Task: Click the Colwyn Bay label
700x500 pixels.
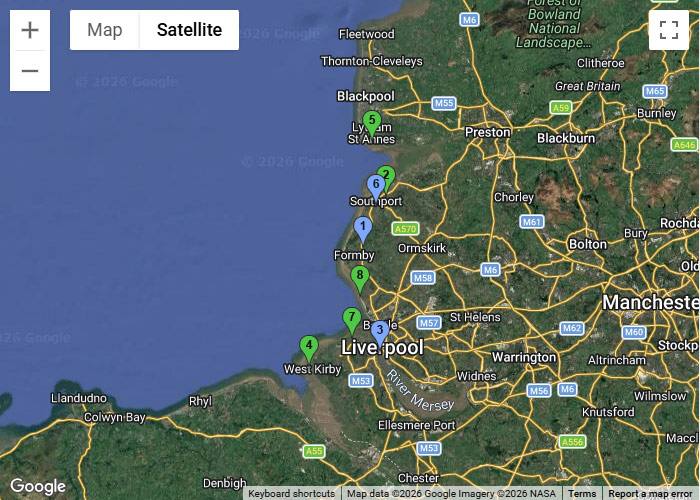Action: [x=115, y=417]
